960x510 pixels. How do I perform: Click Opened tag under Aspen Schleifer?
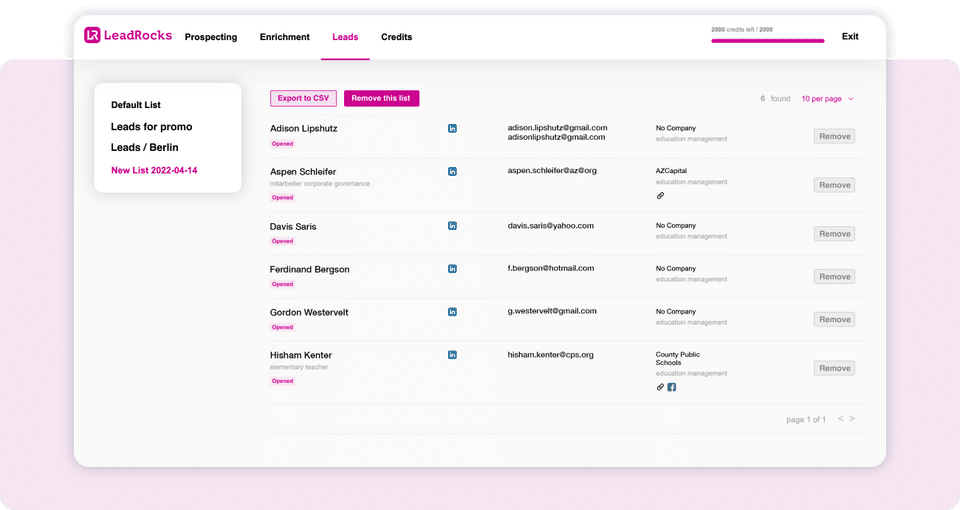(x=282, y=198)
